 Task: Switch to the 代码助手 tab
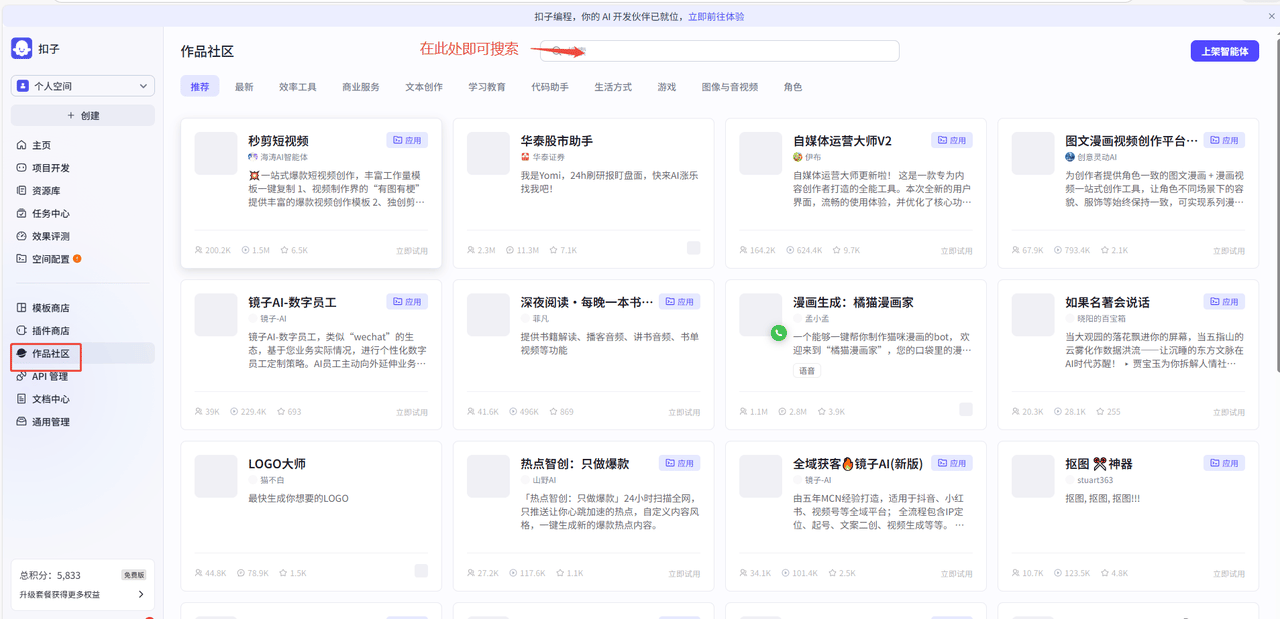[550, 87]
